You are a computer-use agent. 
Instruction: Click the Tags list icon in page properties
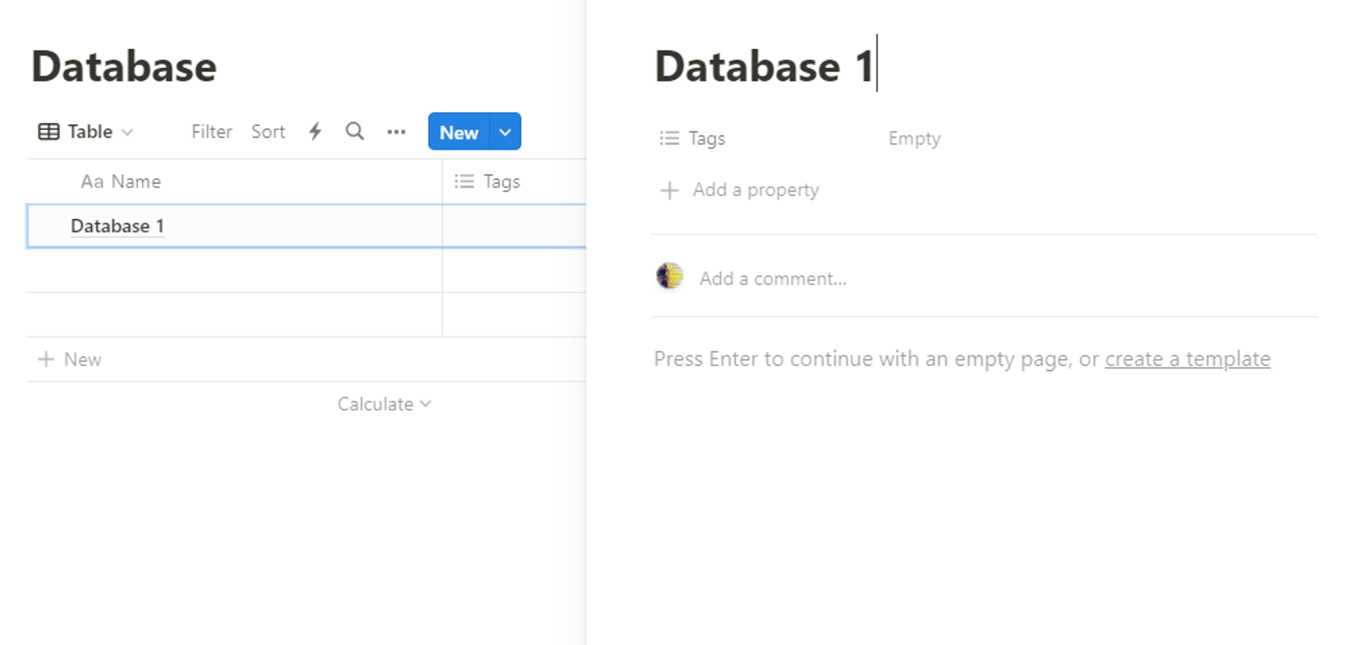point(670,139)
